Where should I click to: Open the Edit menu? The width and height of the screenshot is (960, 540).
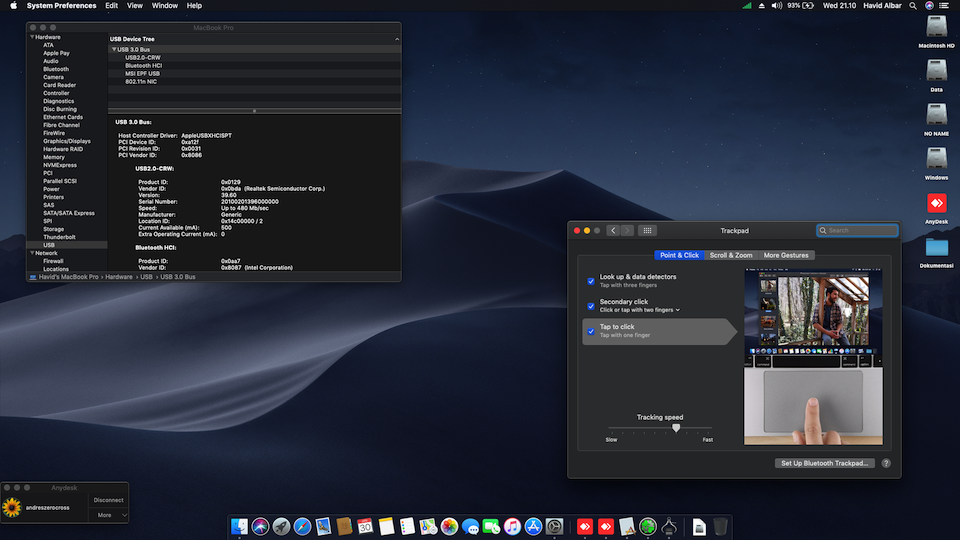tap(111, 6)
